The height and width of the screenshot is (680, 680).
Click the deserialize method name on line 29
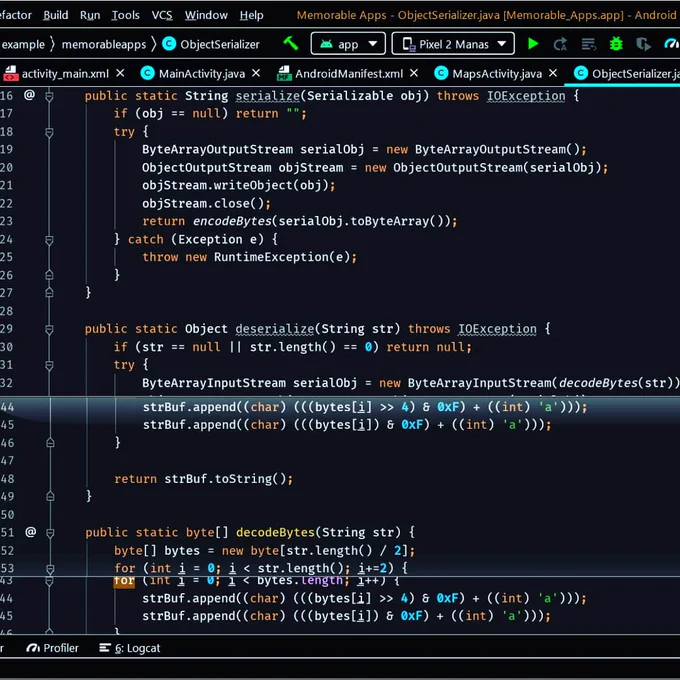pyautogui.click(x=275, y=329)
